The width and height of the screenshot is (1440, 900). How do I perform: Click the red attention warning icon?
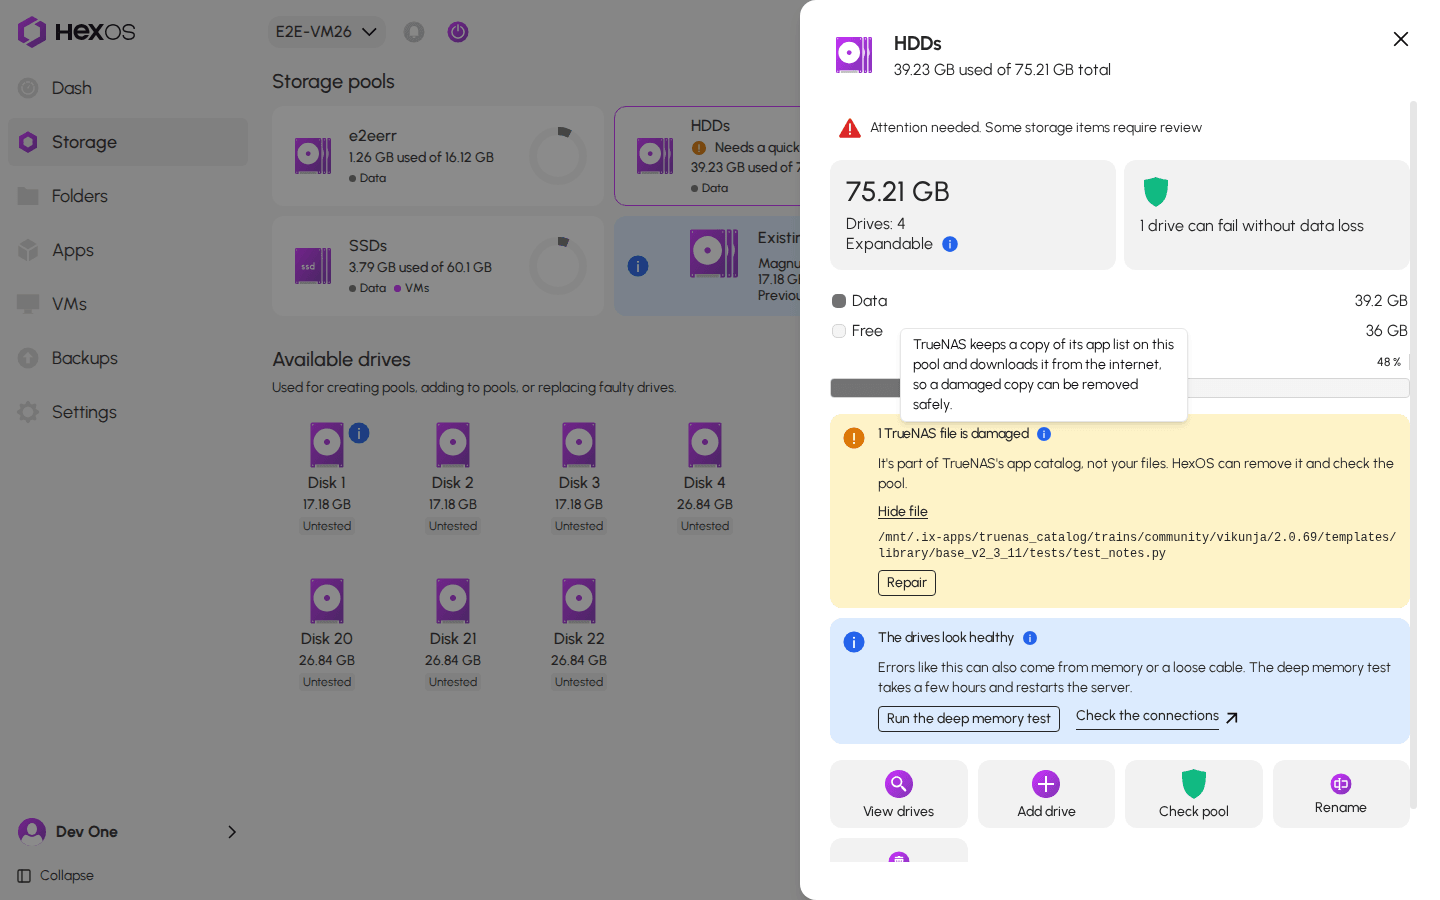tap(850, 128)
